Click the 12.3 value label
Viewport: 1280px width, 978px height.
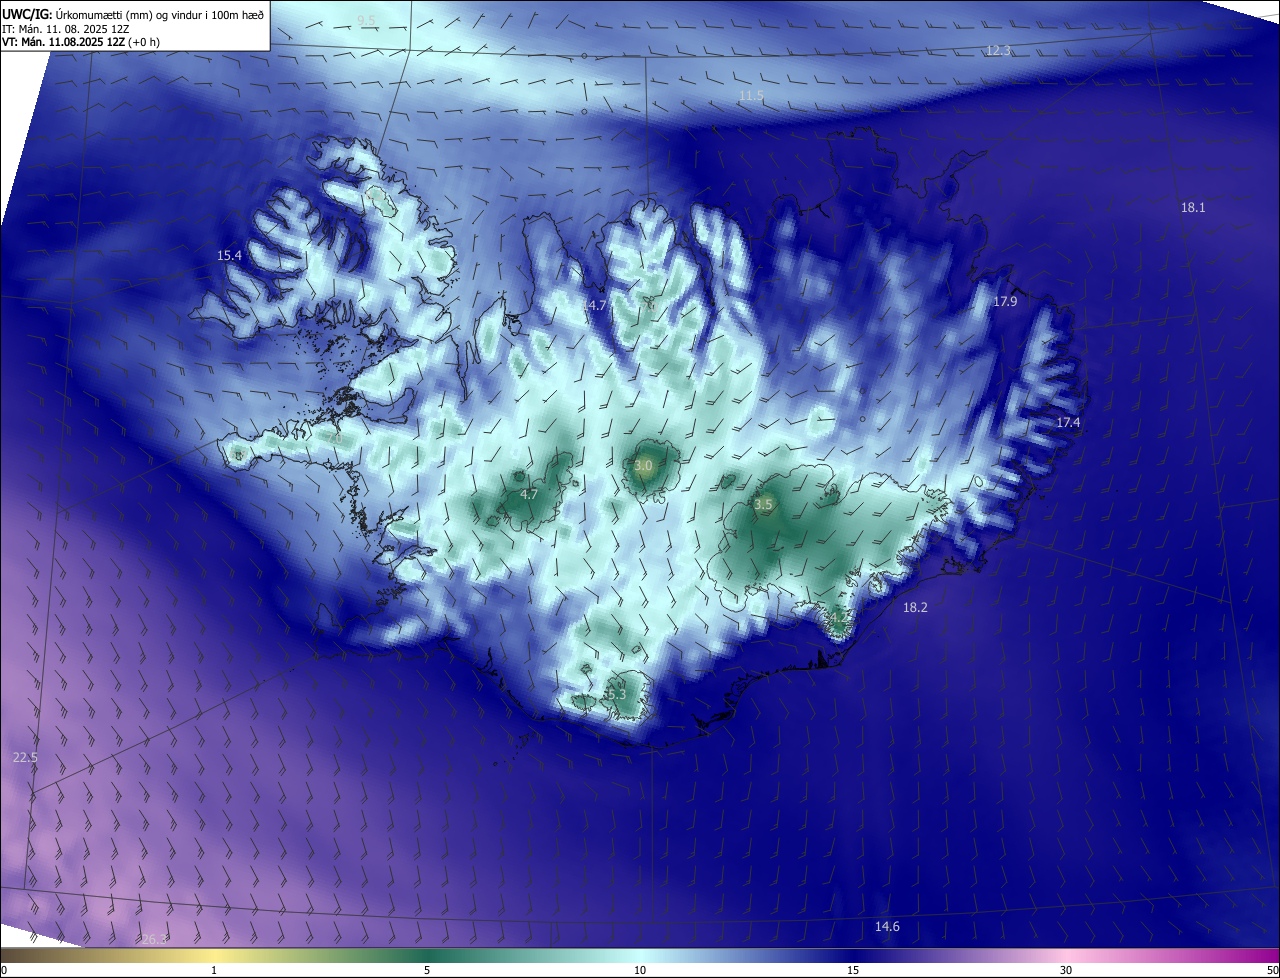[998, 50]
